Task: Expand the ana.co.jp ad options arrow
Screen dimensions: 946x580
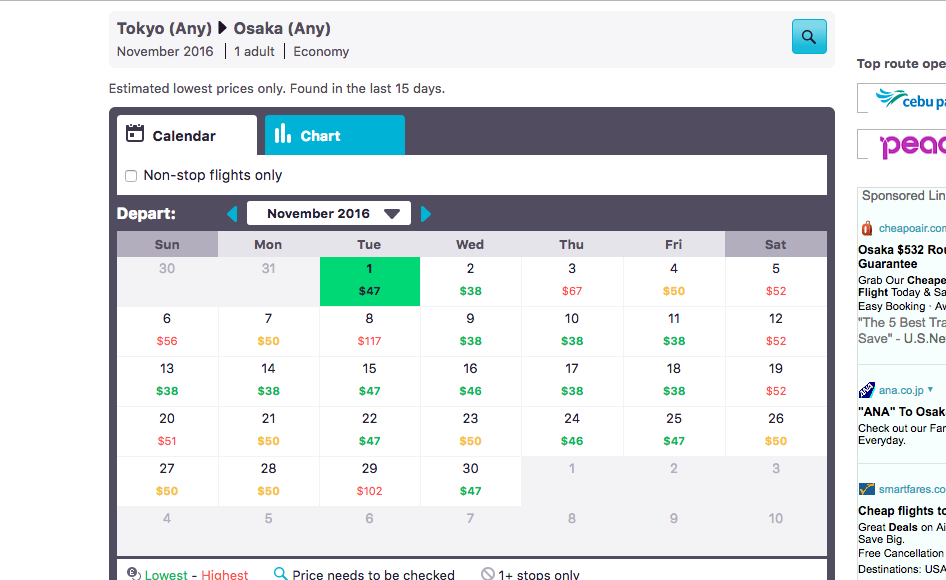Action: coord(930,390)
